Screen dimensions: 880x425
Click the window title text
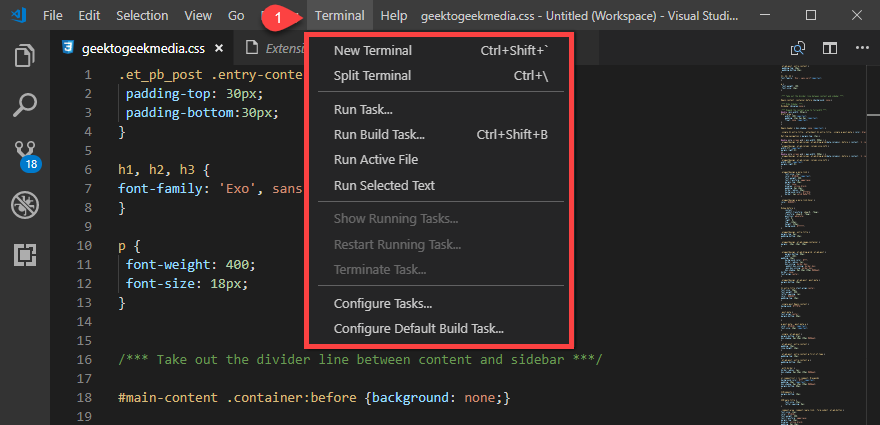580,16
